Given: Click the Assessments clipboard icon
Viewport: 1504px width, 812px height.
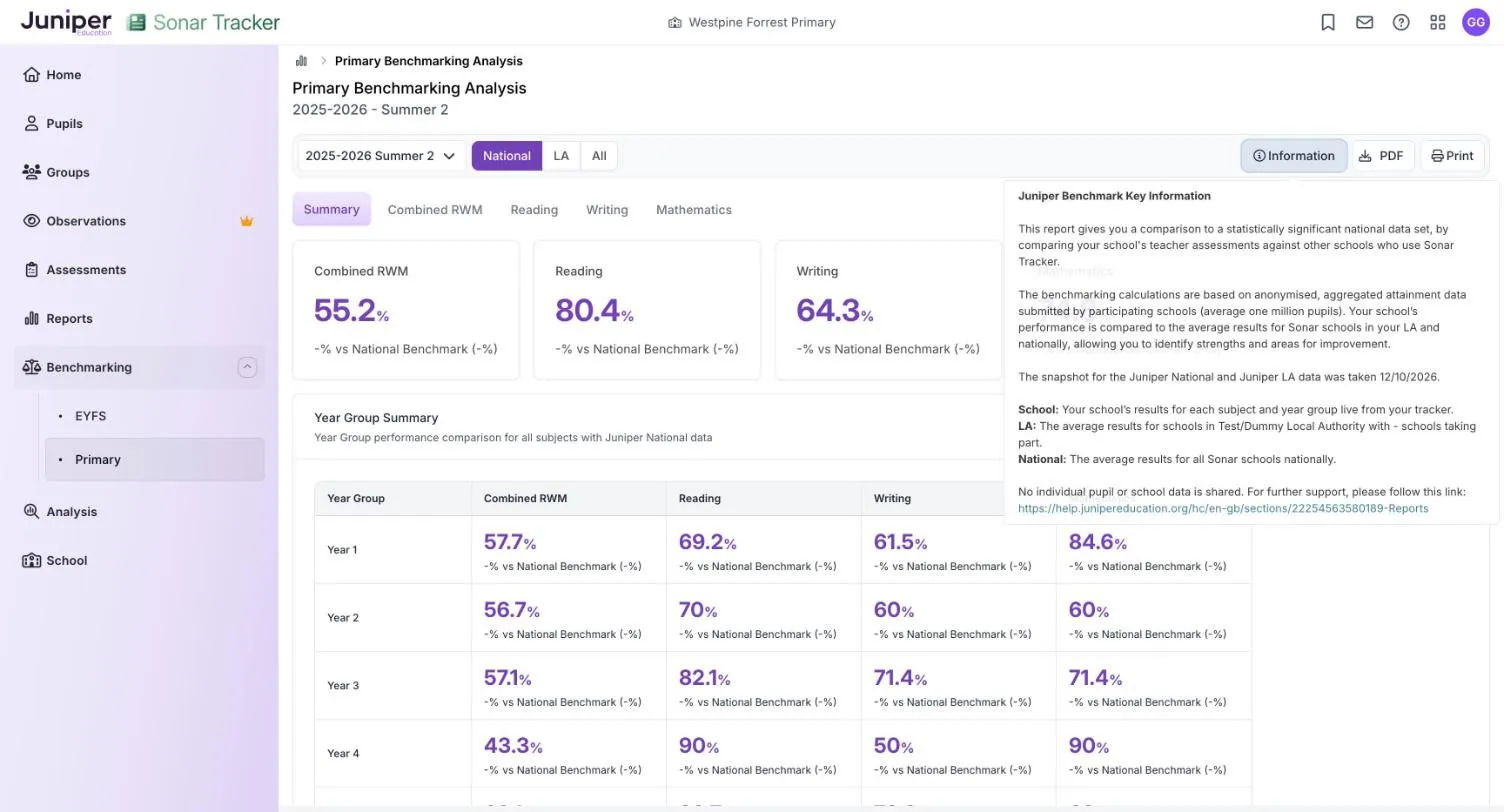Looking at the screenshot, I should click(31, 270).
